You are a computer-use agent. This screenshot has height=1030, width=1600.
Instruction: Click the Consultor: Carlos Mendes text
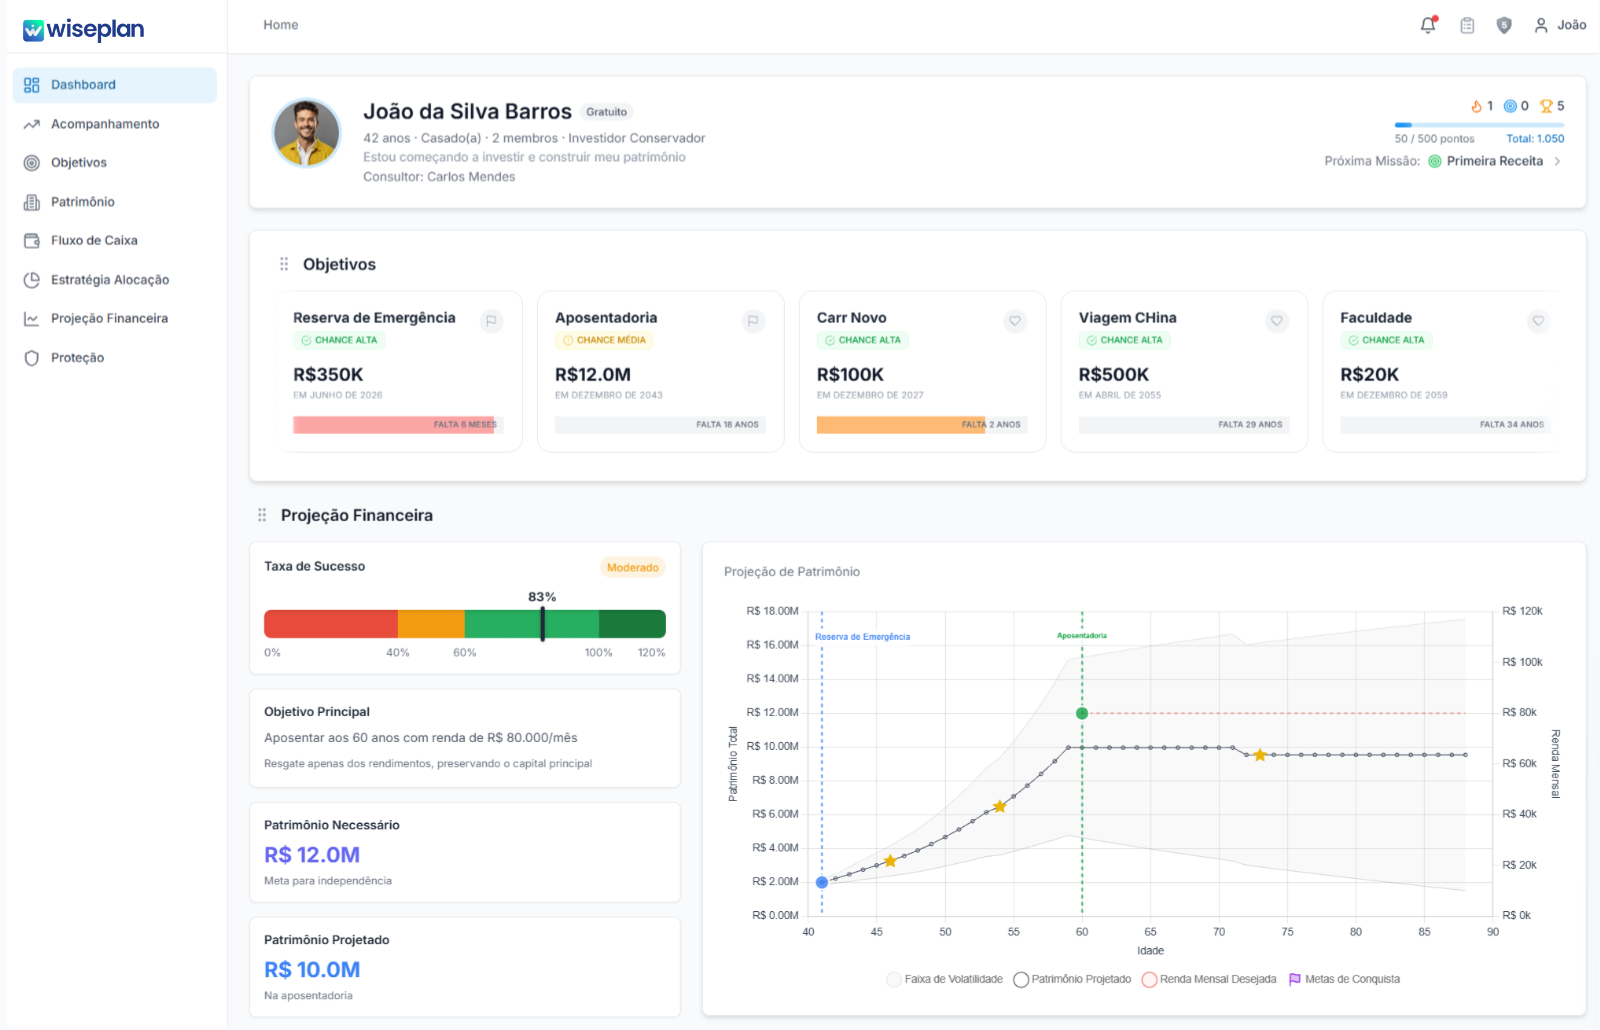click(x=439, y=177)
